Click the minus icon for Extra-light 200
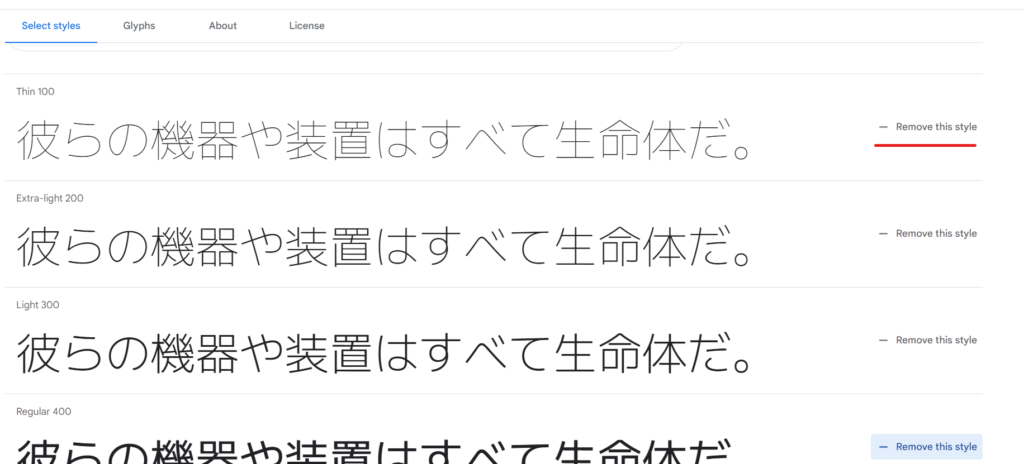Image resolution: width=1024 pixels, height=464 pixels. [884, 233]
